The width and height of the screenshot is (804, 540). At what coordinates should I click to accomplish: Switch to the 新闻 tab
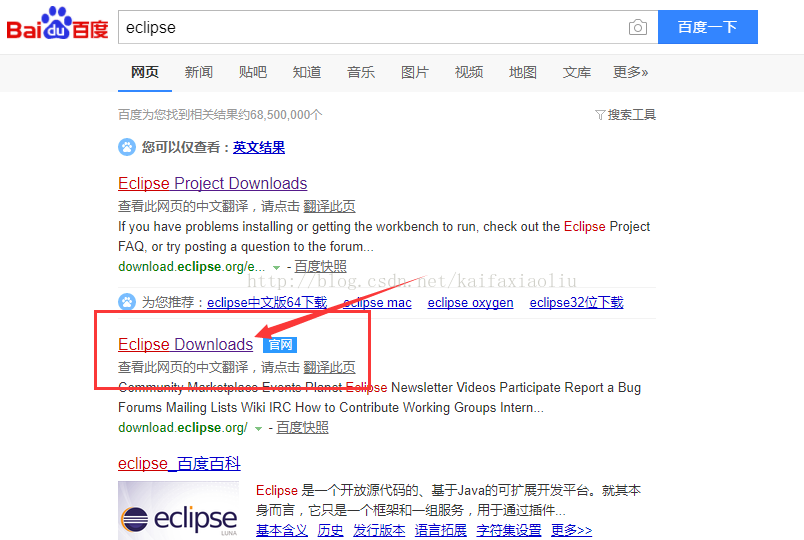coord(198,72)
